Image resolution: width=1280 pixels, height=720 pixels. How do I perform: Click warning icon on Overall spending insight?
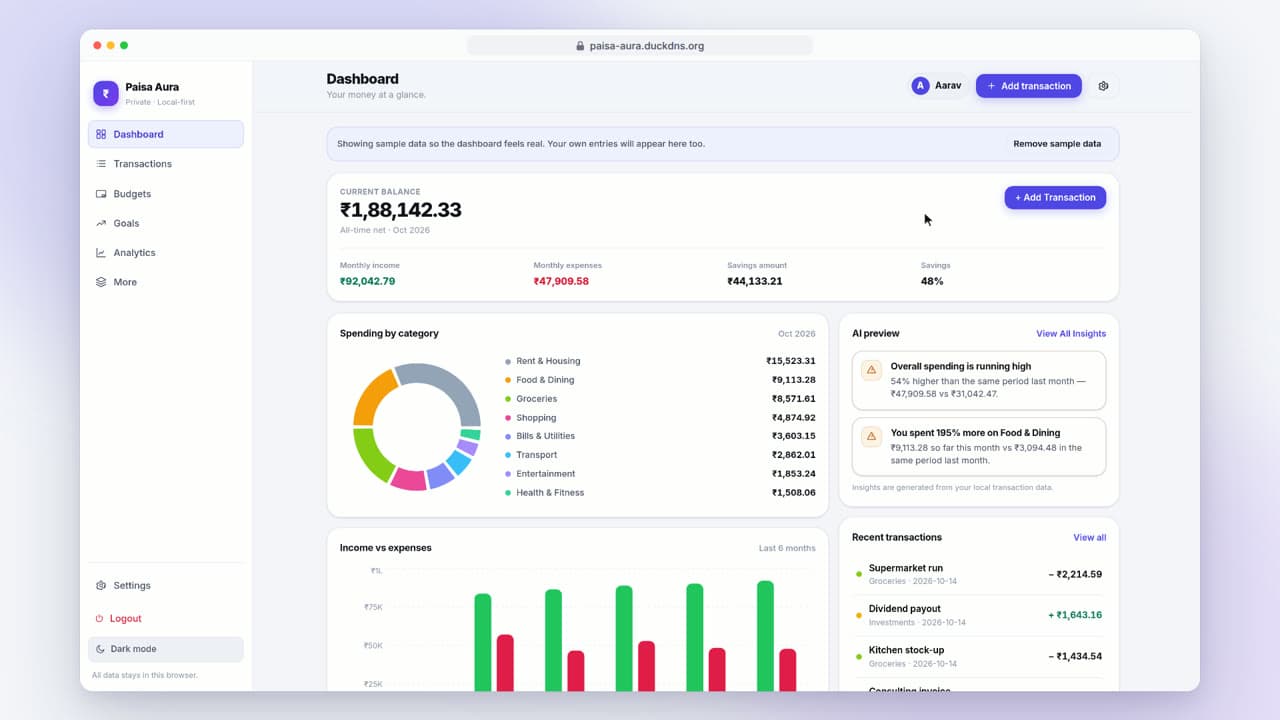point(871,370)
